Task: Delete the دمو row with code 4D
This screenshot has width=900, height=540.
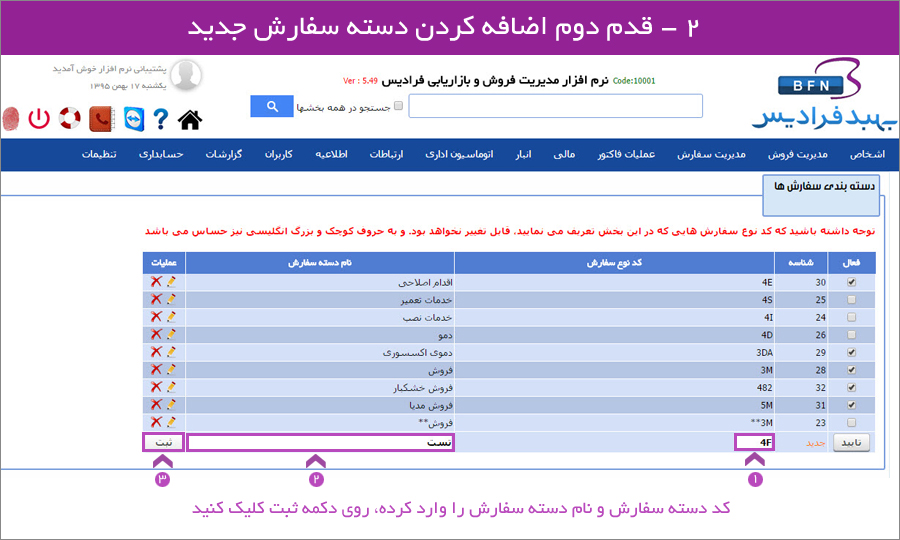Action: (x=156, y=334)
